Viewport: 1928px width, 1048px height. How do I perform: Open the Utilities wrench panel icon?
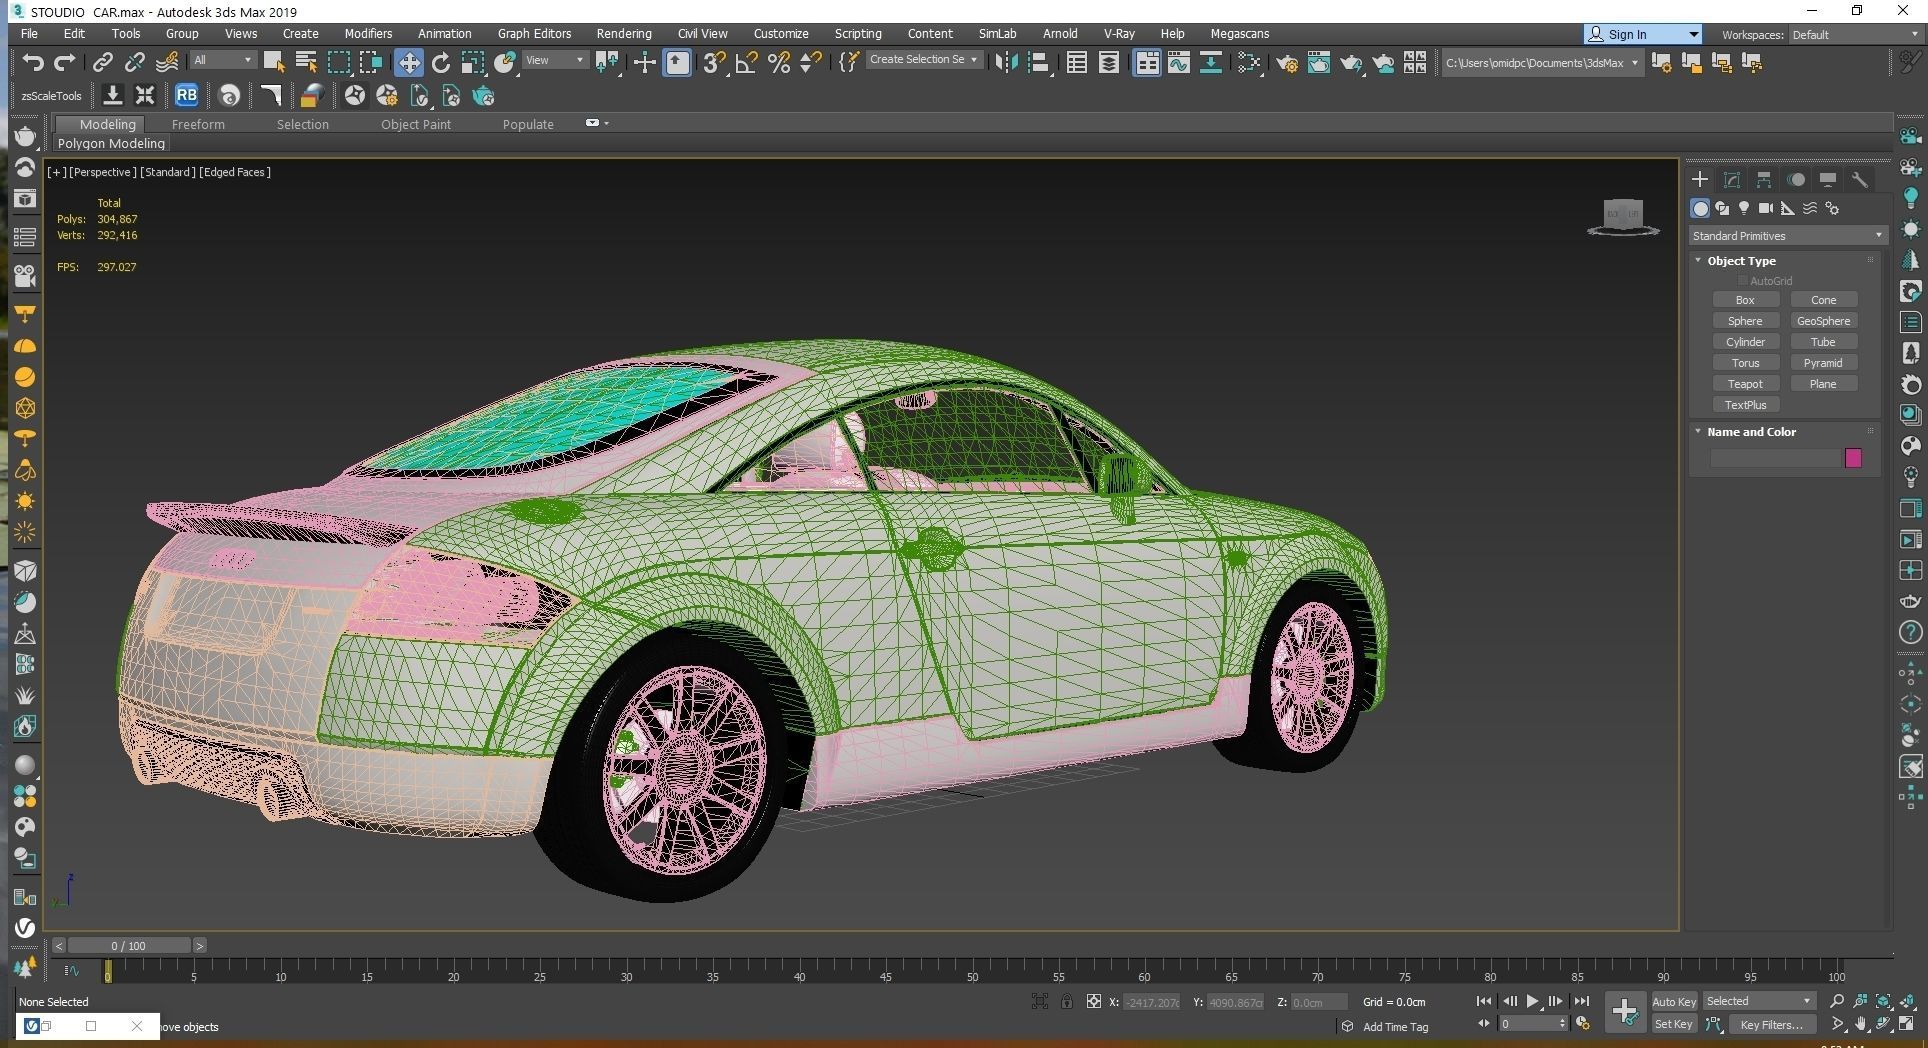click(x=1860, y=180)
